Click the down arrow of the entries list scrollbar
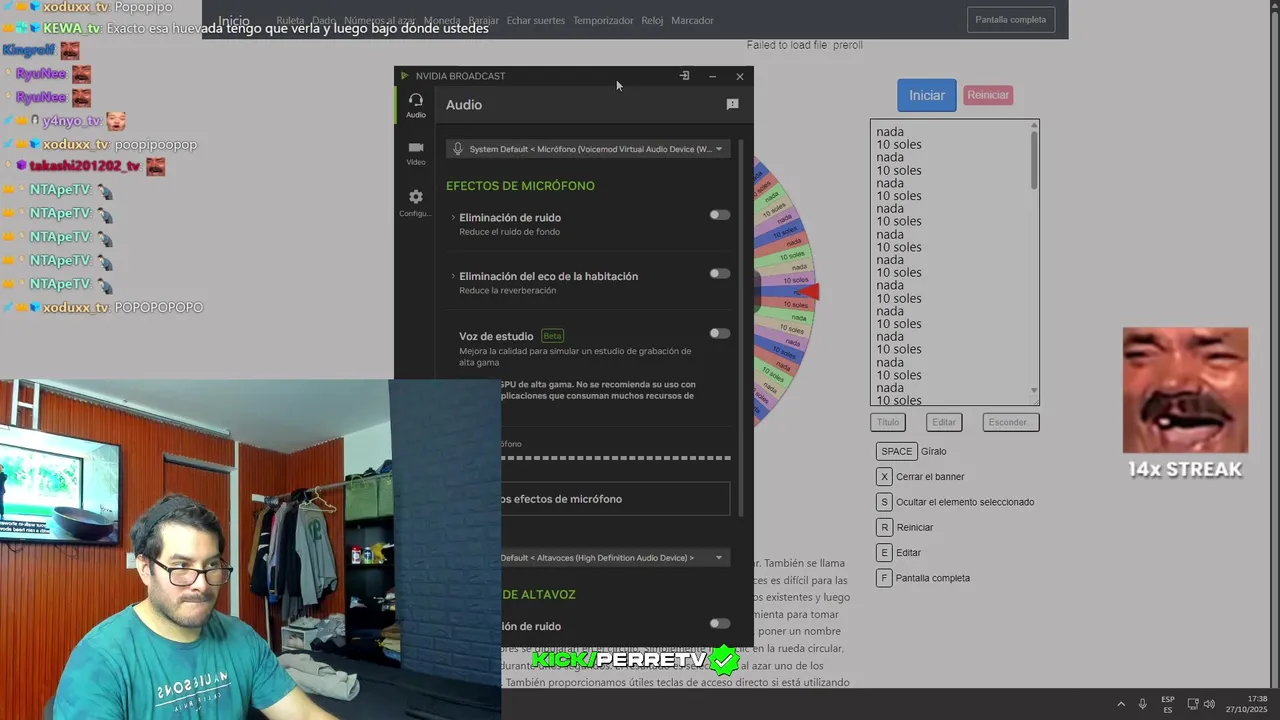This screenshot has height=720, width=1280. pyautogui.click(x=1034, y=391)
